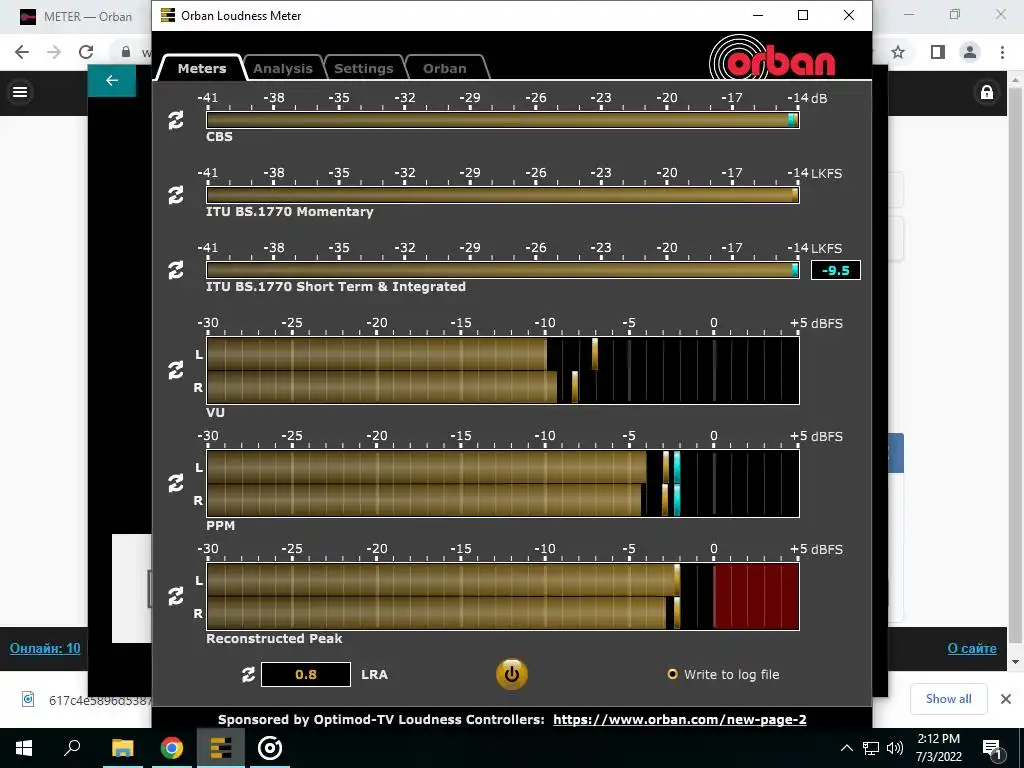
Task: Open Windows taskbar search
Action: coord(72,748)
